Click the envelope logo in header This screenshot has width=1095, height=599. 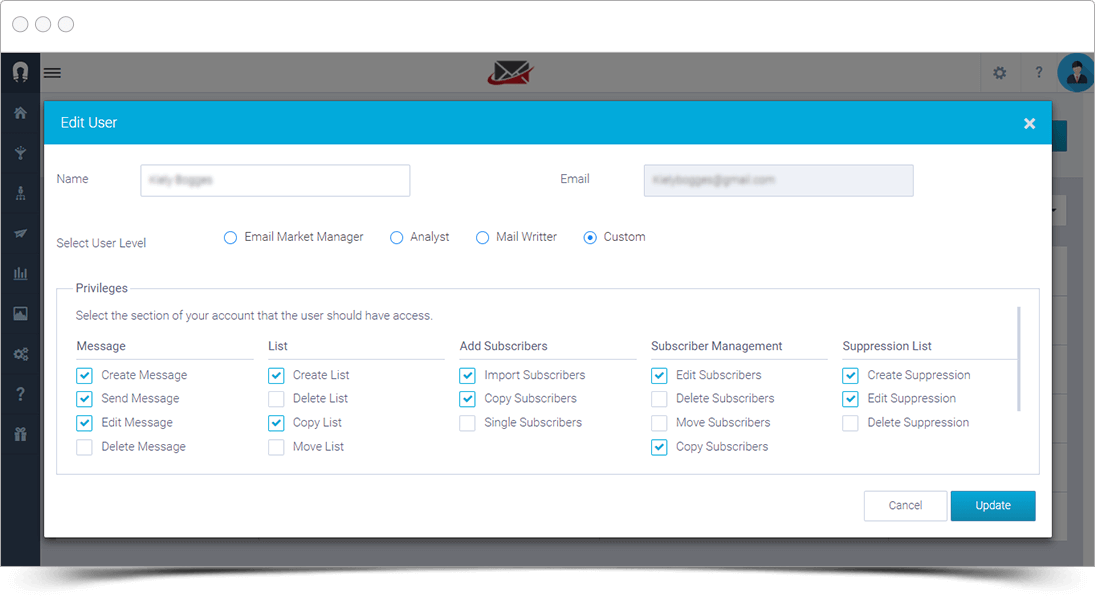tap(510, 73)
